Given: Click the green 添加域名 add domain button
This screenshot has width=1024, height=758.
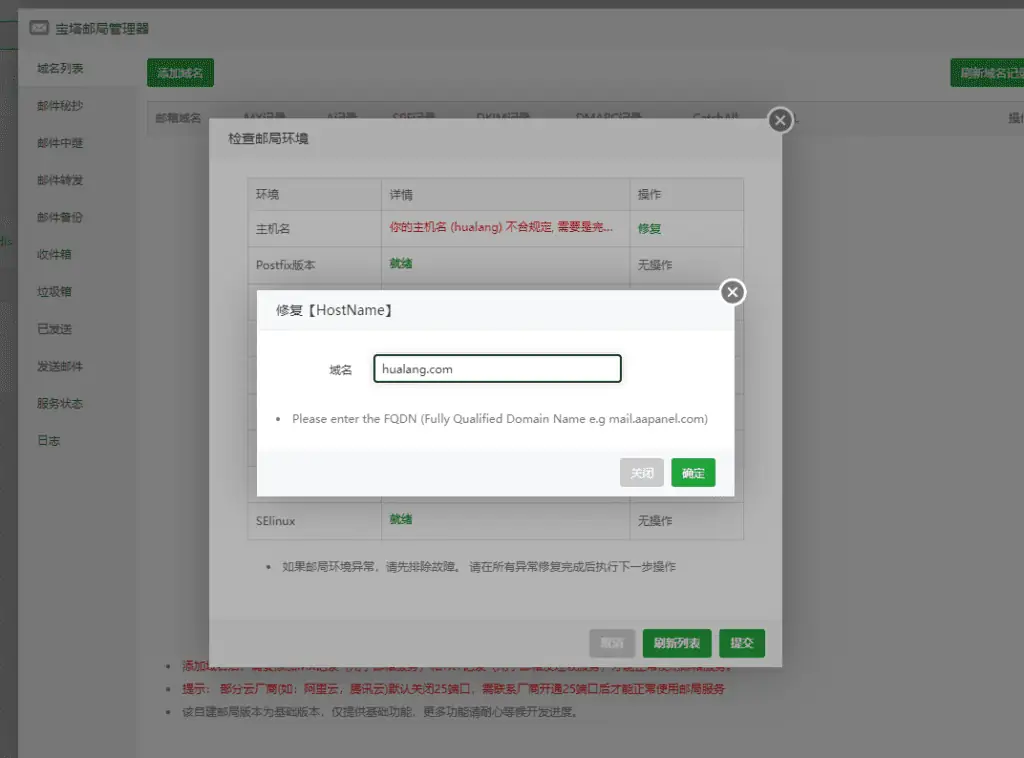Looking at the screenshot, I should [x=180, y=72].
